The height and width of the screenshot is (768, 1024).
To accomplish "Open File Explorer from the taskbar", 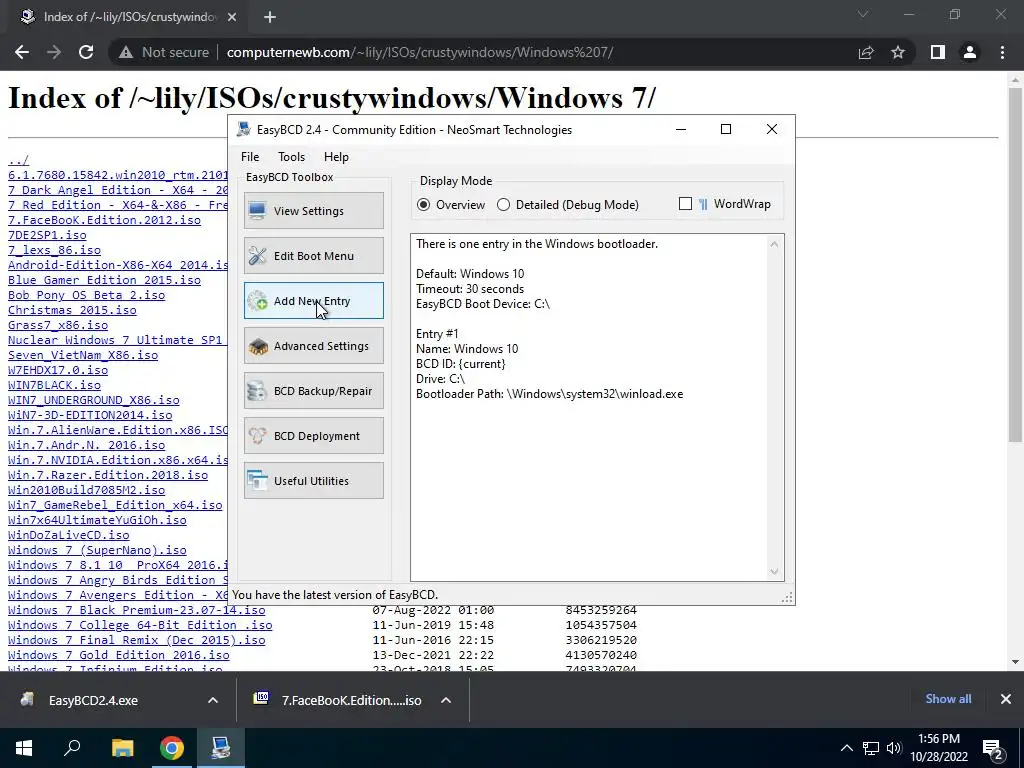I will (122, 748).
